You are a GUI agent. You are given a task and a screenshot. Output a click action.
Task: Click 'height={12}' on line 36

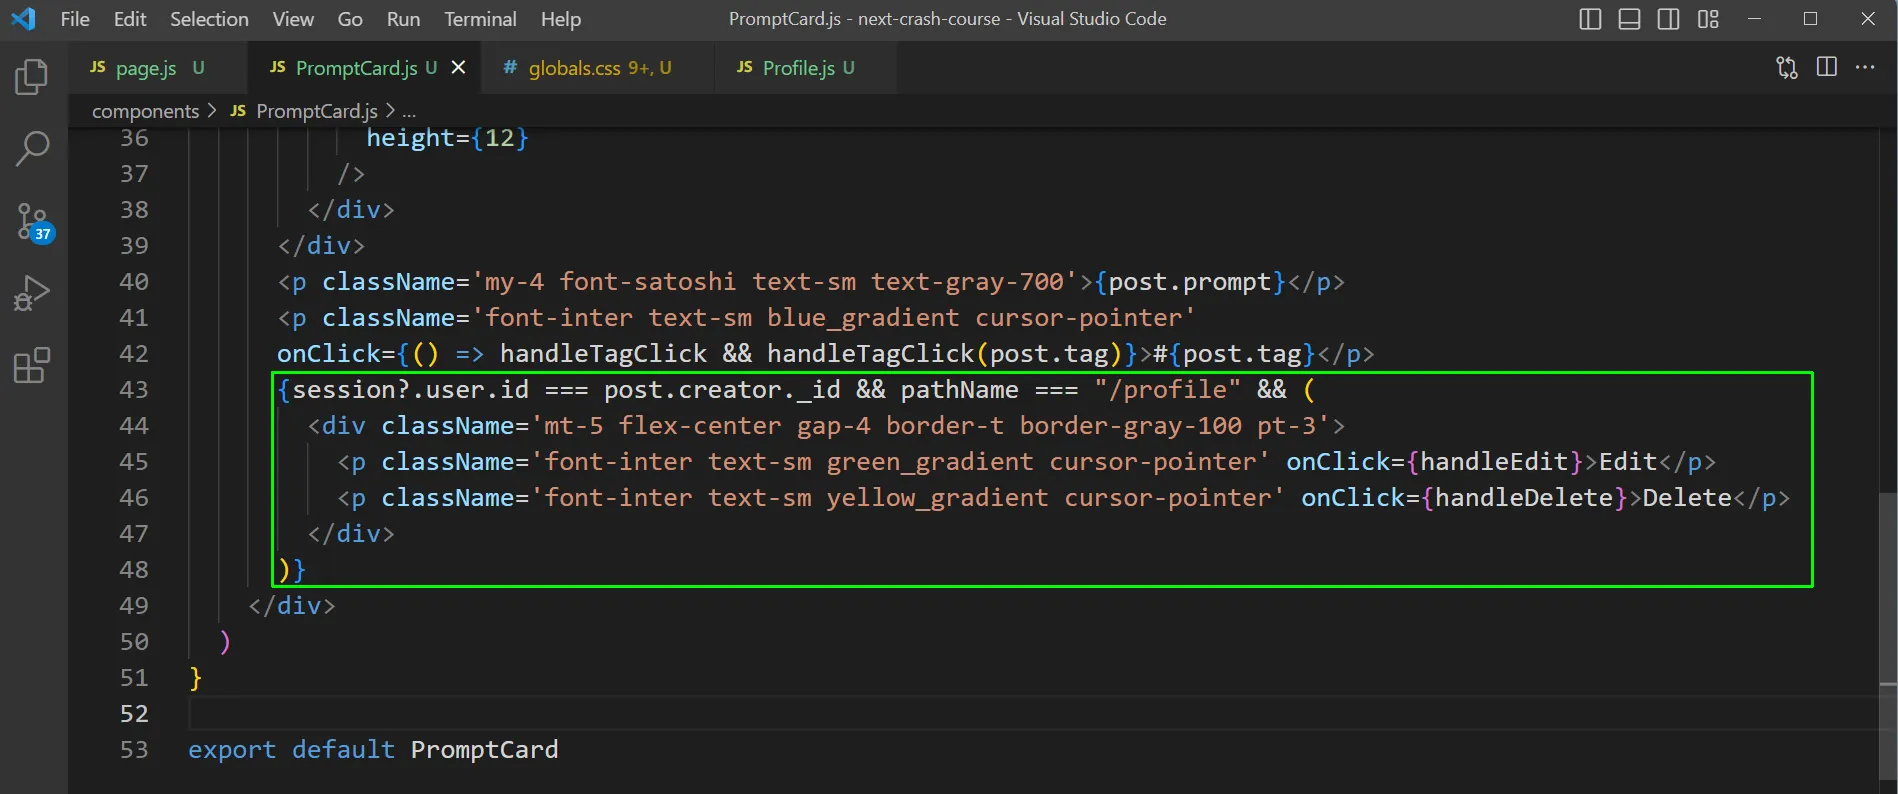pos(447,138)
